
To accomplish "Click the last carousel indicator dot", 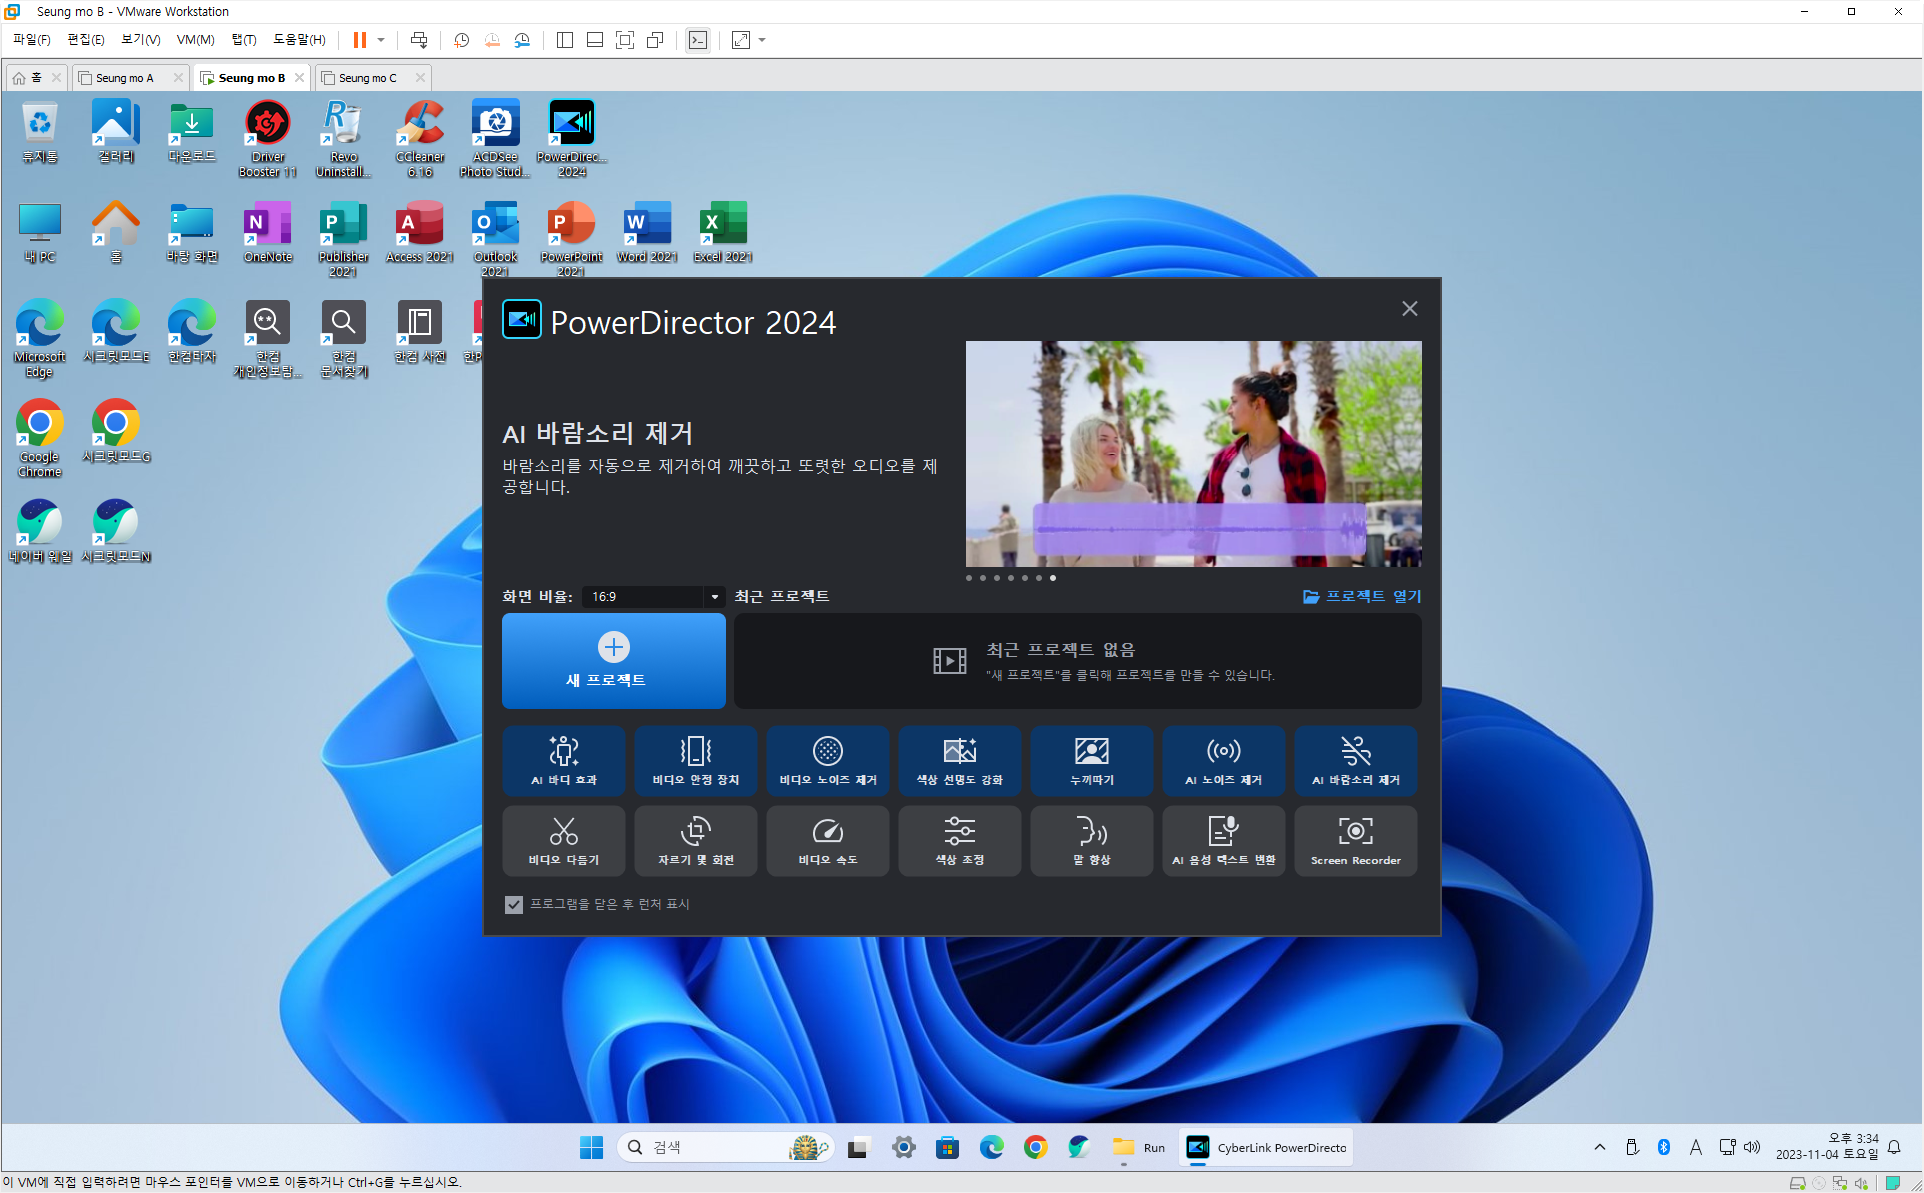I will [1053, 578].
